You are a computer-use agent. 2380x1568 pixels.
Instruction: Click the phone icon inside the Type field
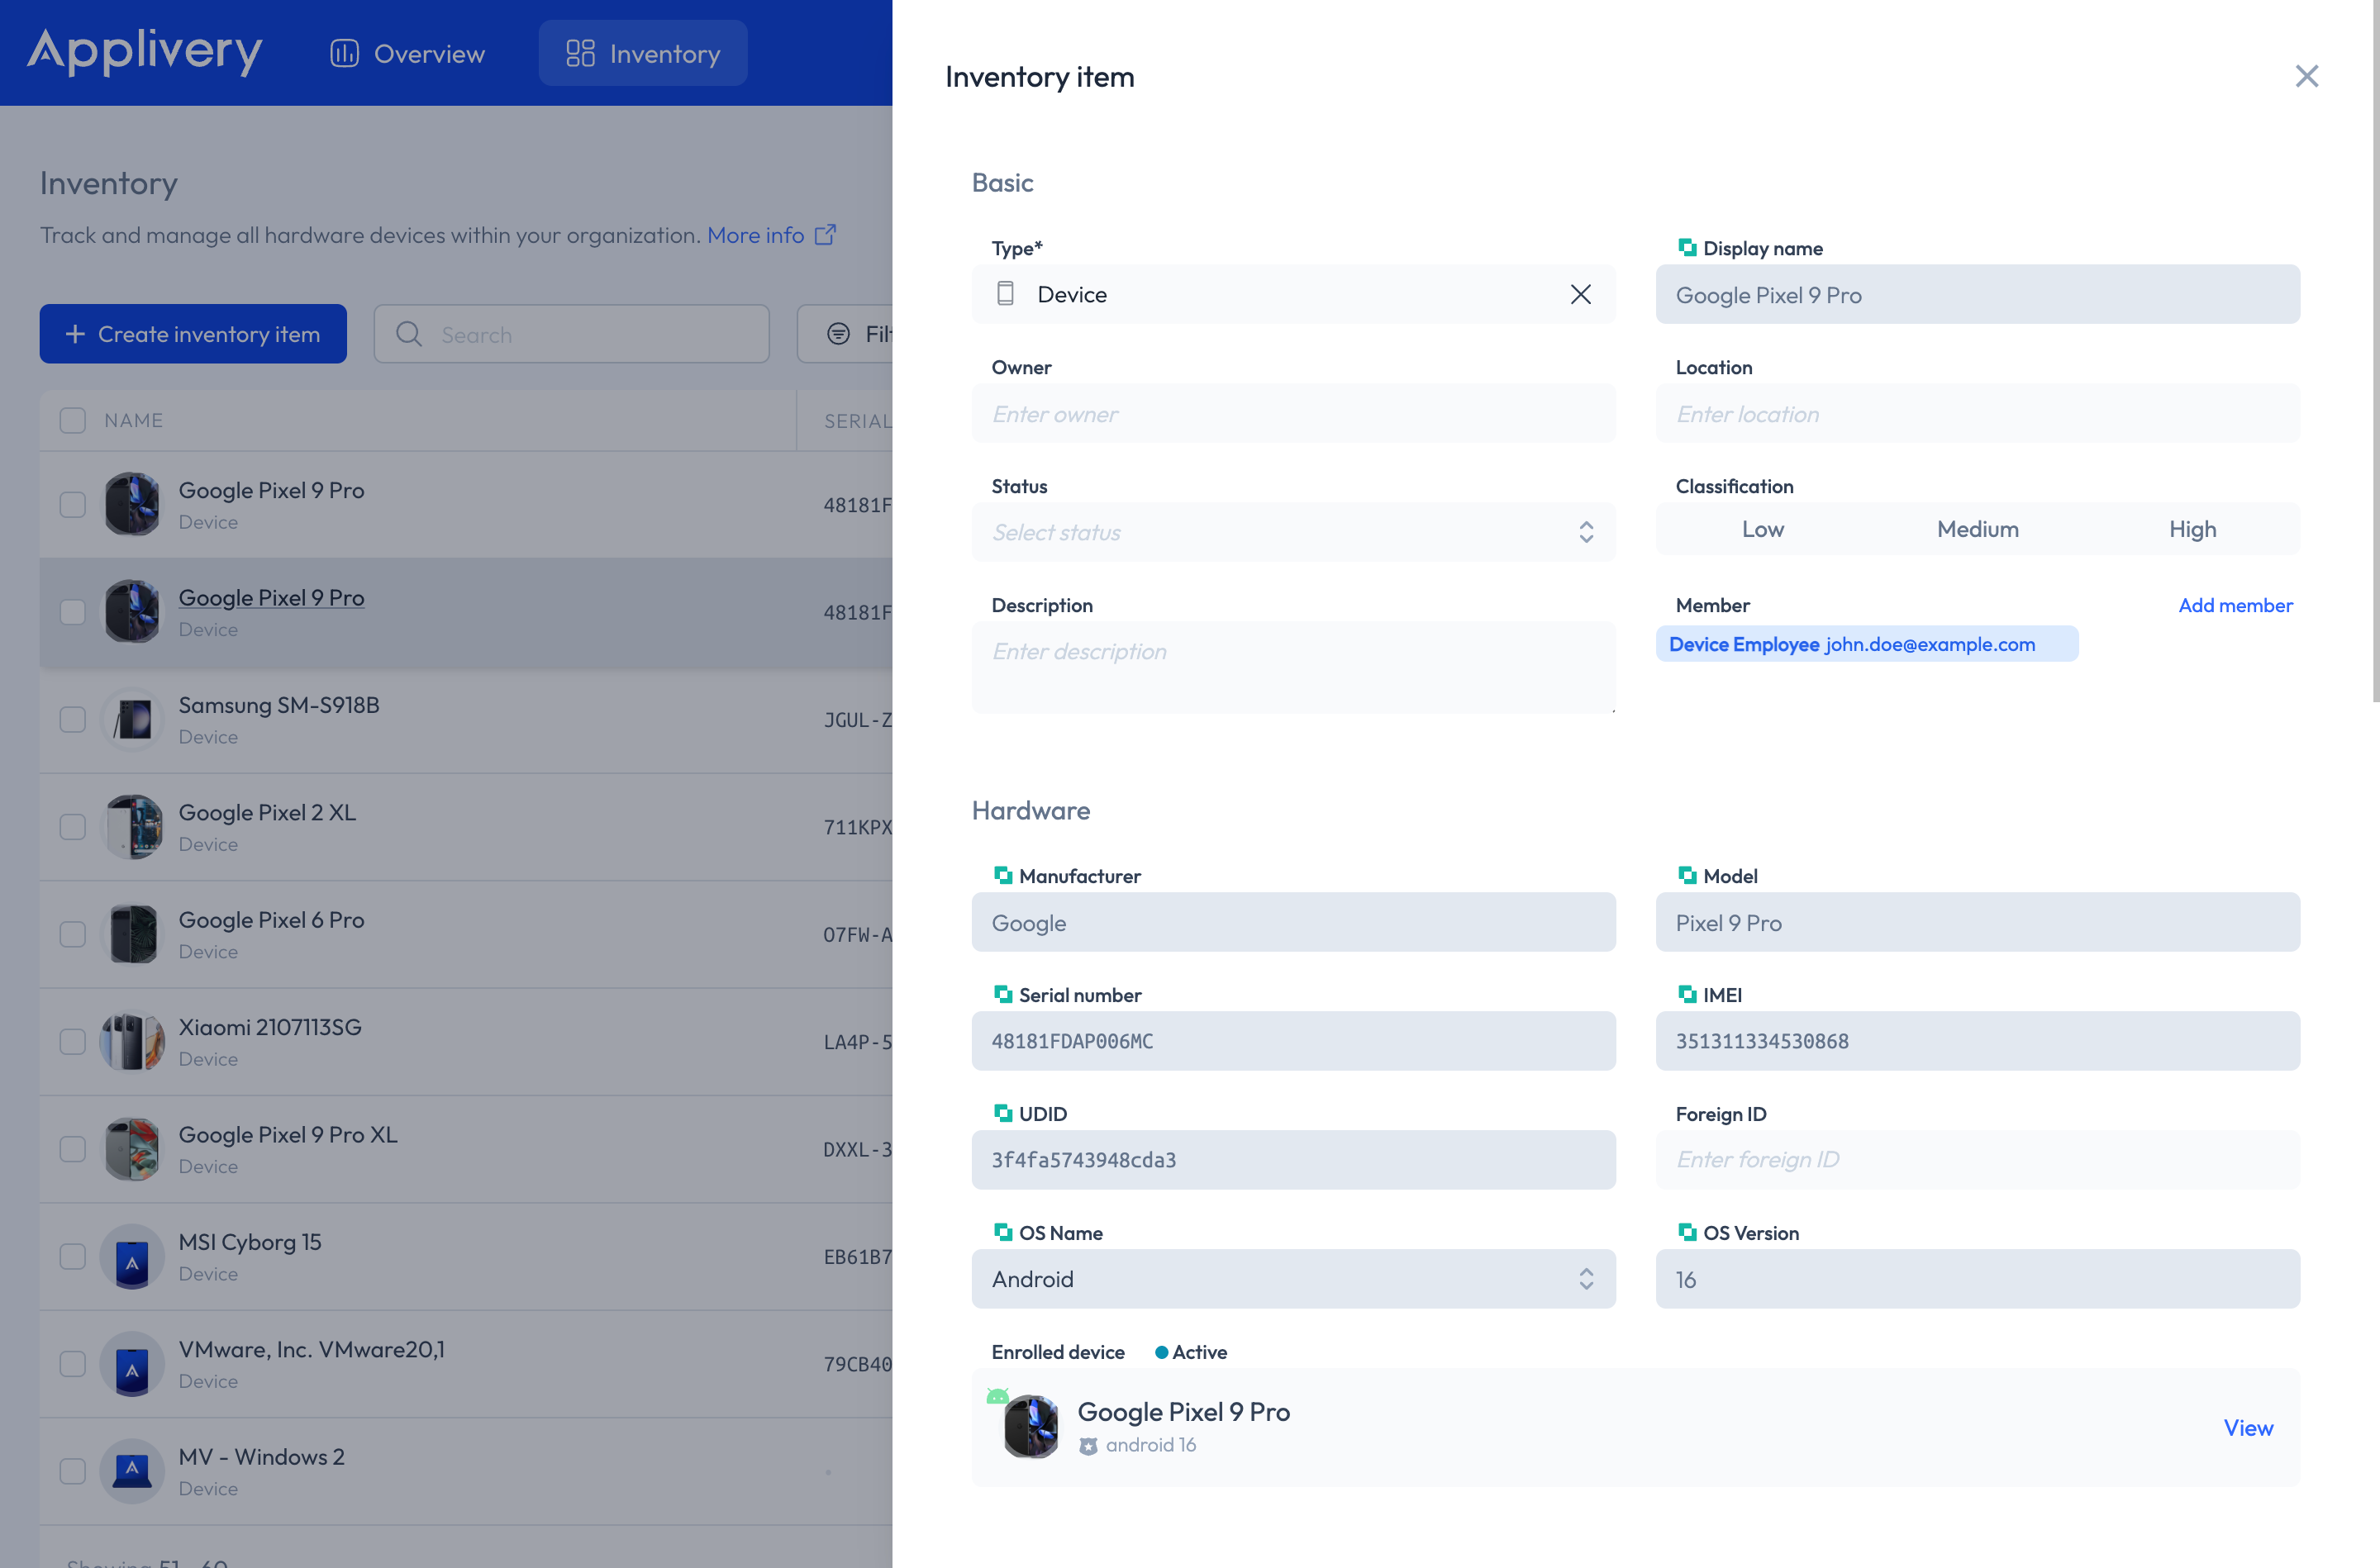(1006, 294)
